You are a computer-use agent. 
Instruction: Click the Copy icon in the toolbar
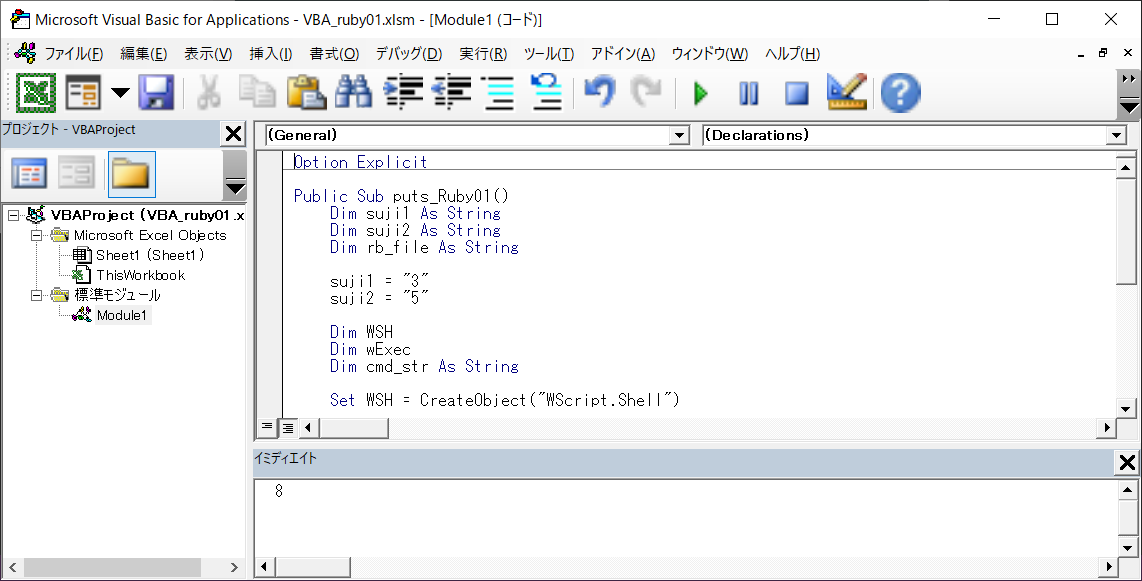pos(258,93)
